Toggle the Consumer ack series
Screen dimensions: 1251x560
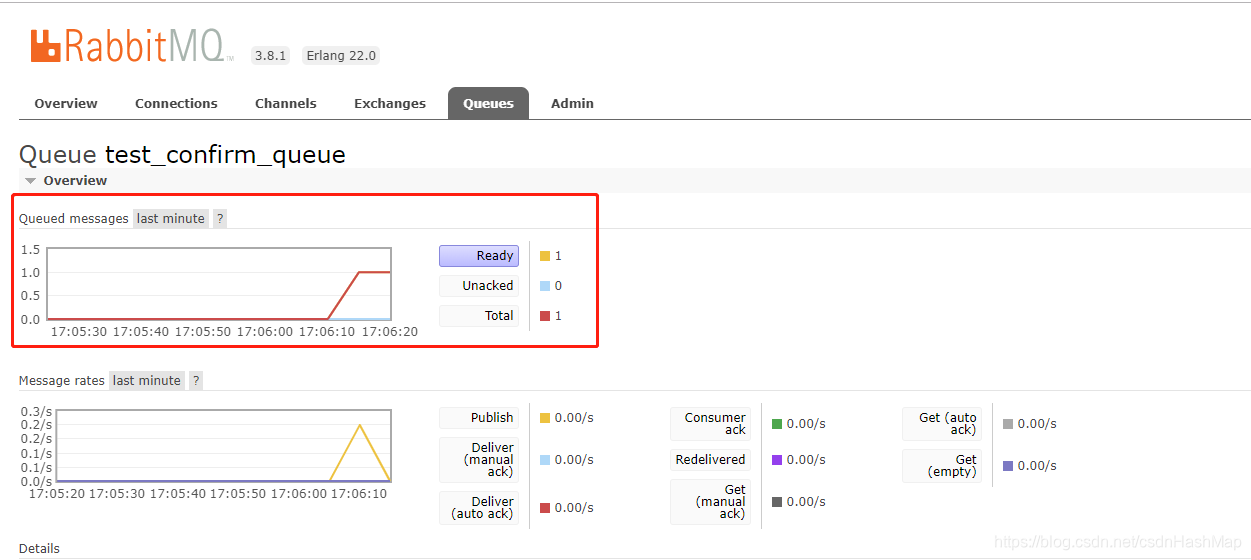click(711, 424)
